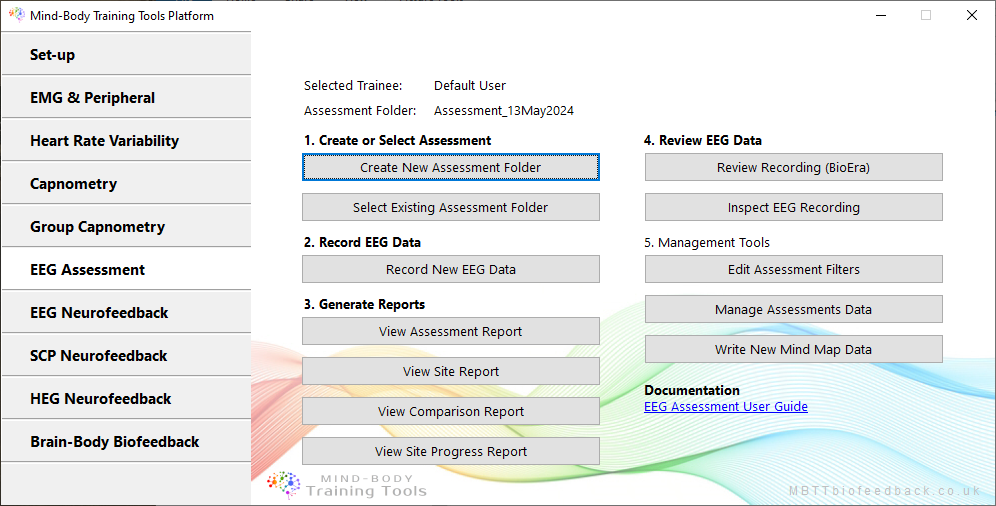996x506 pixels.
Task: Maximize the Mind-Body Training Tools window
Action: 926,15
